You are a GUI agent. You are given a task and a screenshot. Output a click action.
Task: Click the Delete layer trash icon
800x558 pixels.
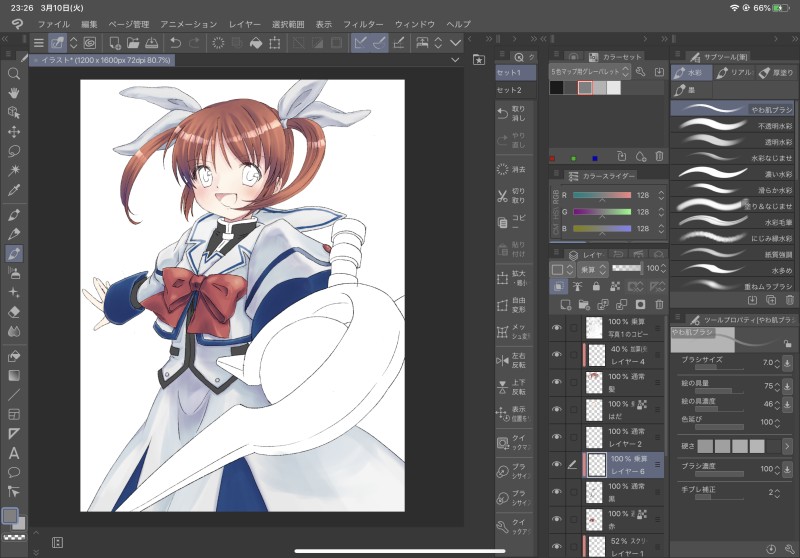659,305
